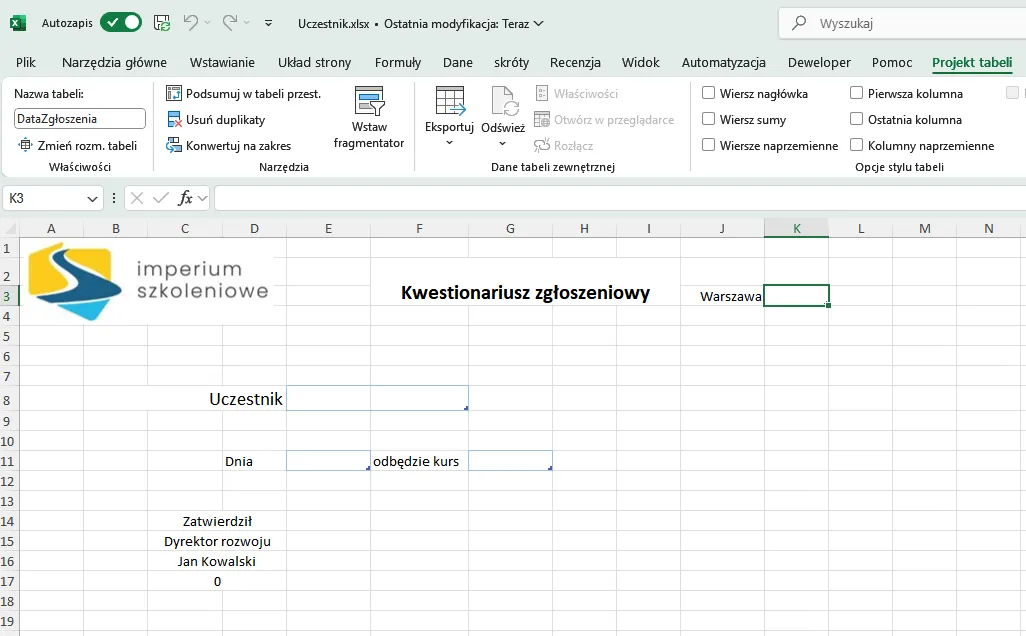Viewport: 1026px width, 636px height.
Task: Click the Save icon in title bar
Action: tap(162, 22)
